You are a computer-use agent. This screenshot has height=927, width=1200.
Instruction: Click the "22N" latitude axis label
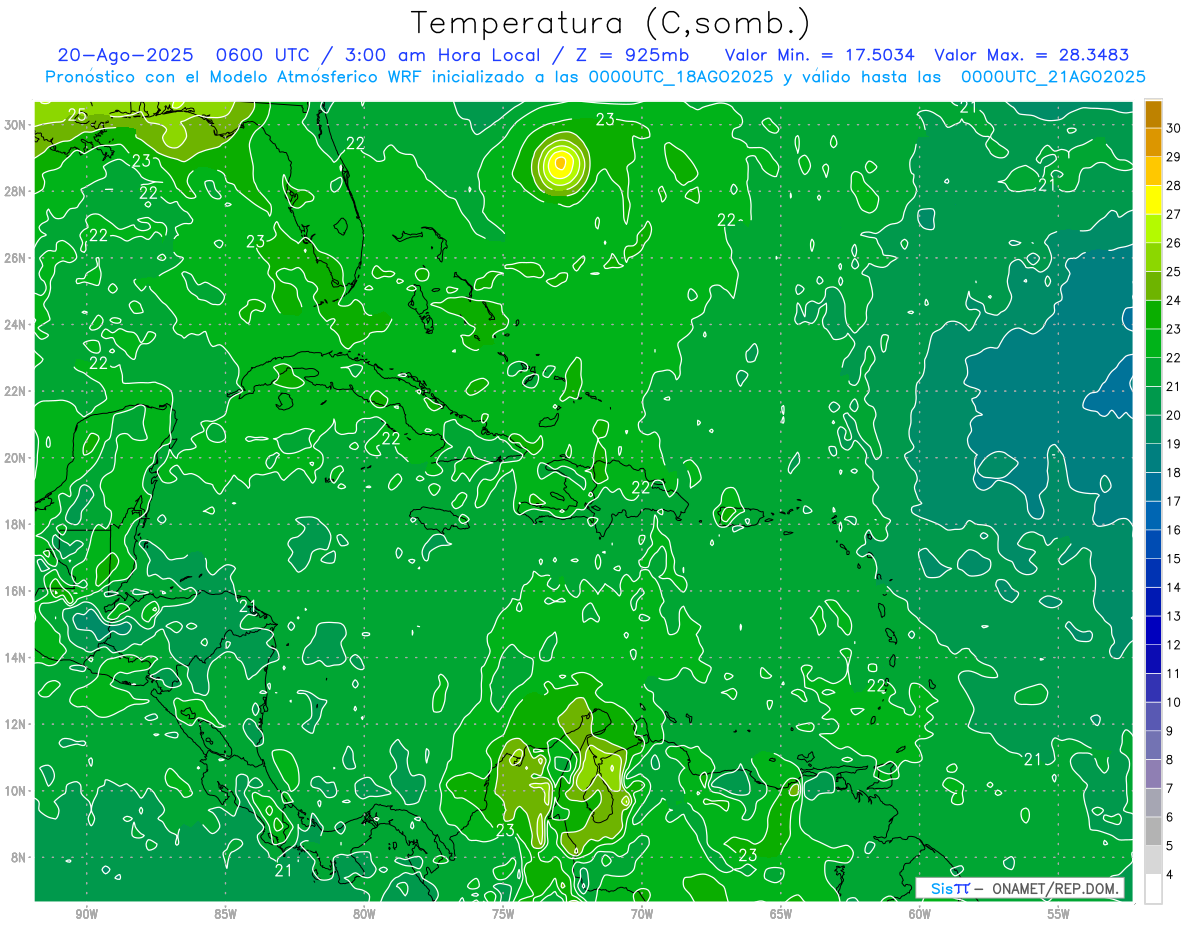pyautogui.click(x=16, y=391)
